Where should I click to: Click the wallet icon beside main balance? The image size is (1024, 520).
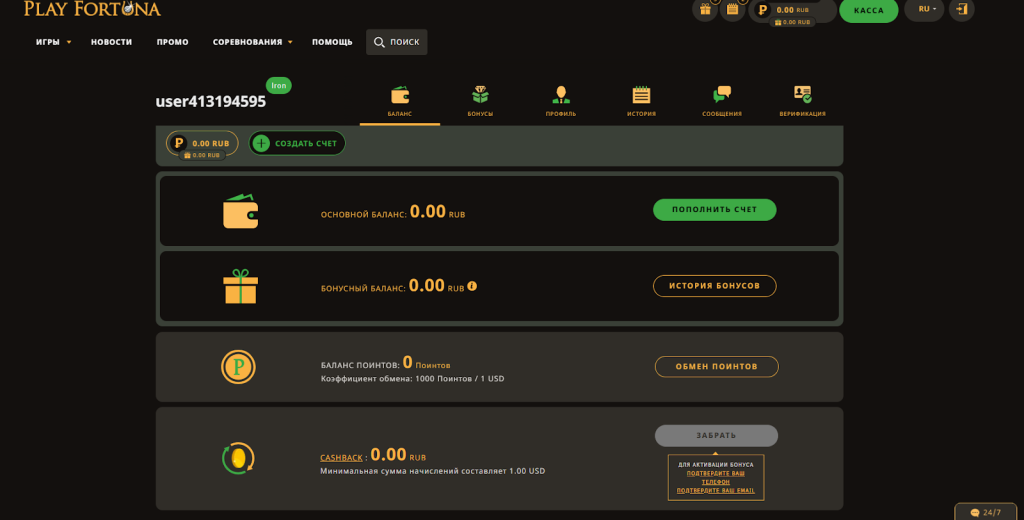240,211
